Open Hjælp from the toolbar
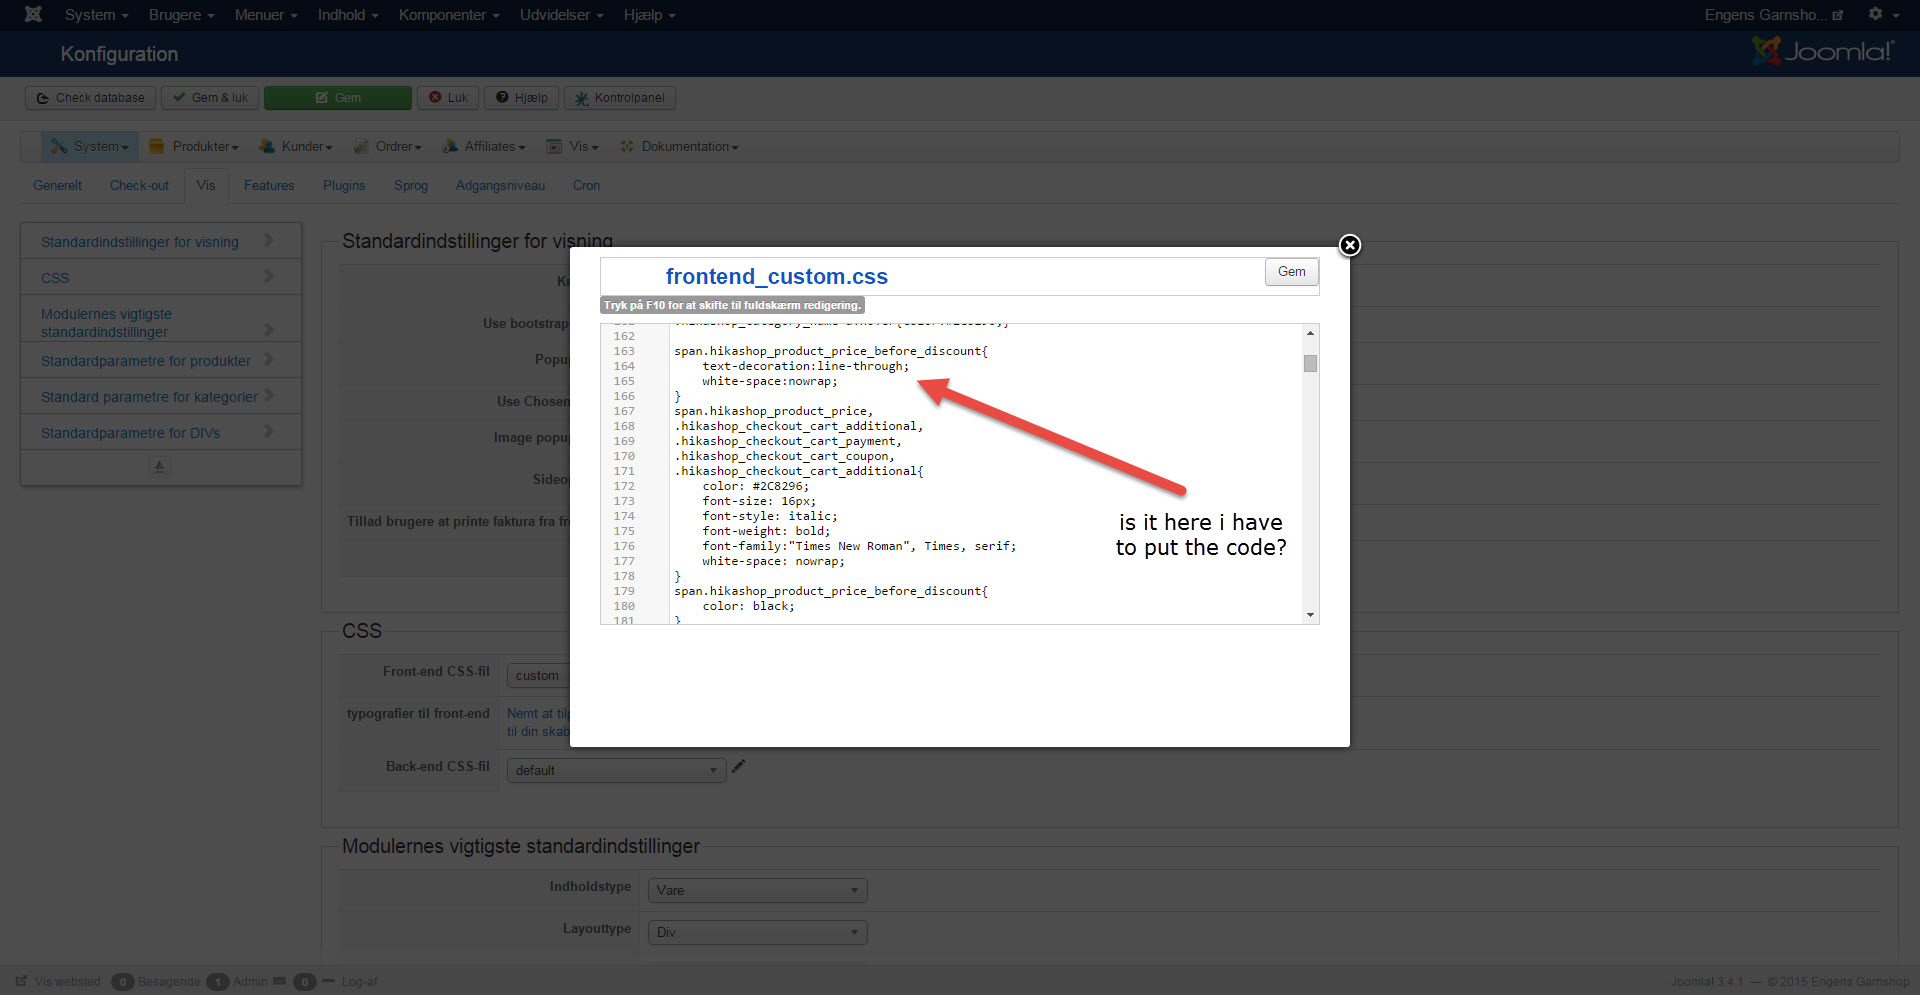Image resolution: width=1920 pixels, height=995 pixels. [522, 98]
